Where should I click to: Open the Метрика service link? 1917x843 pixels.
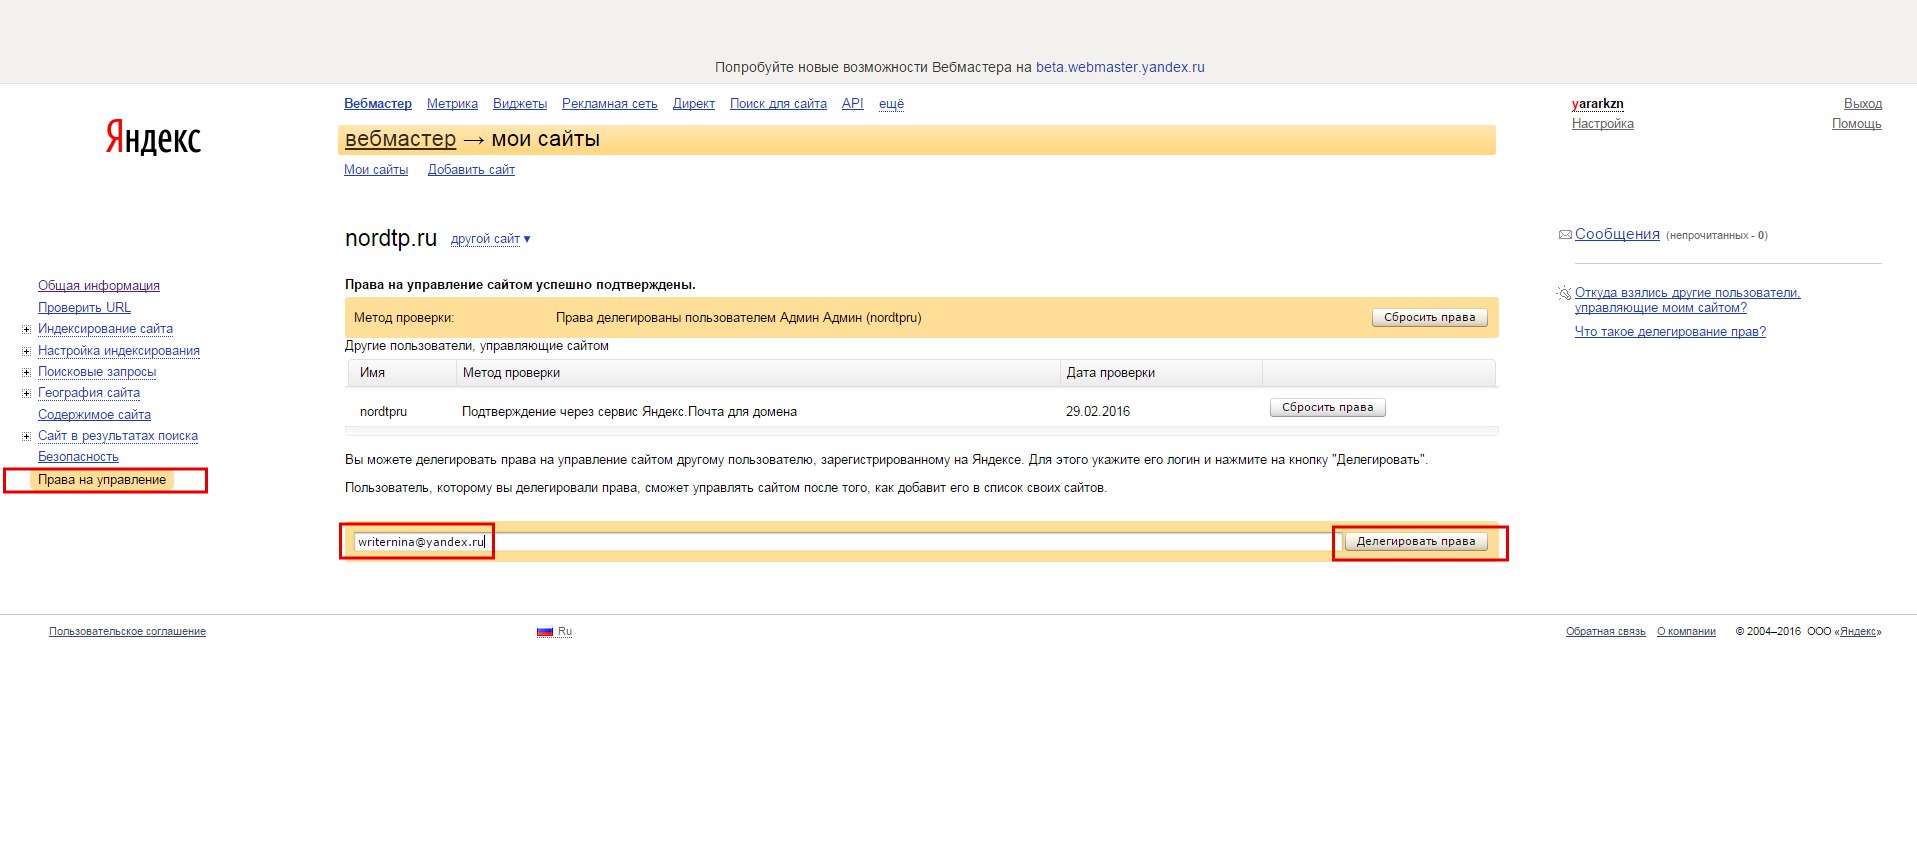(x=452, y=104)
